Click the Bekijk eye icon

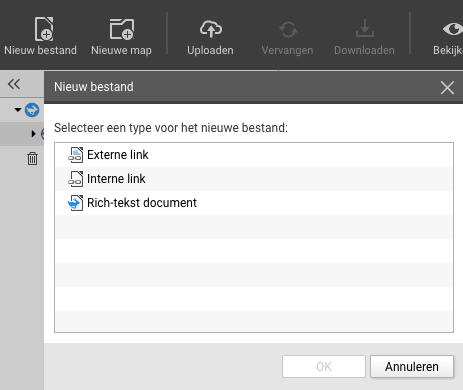453,29
